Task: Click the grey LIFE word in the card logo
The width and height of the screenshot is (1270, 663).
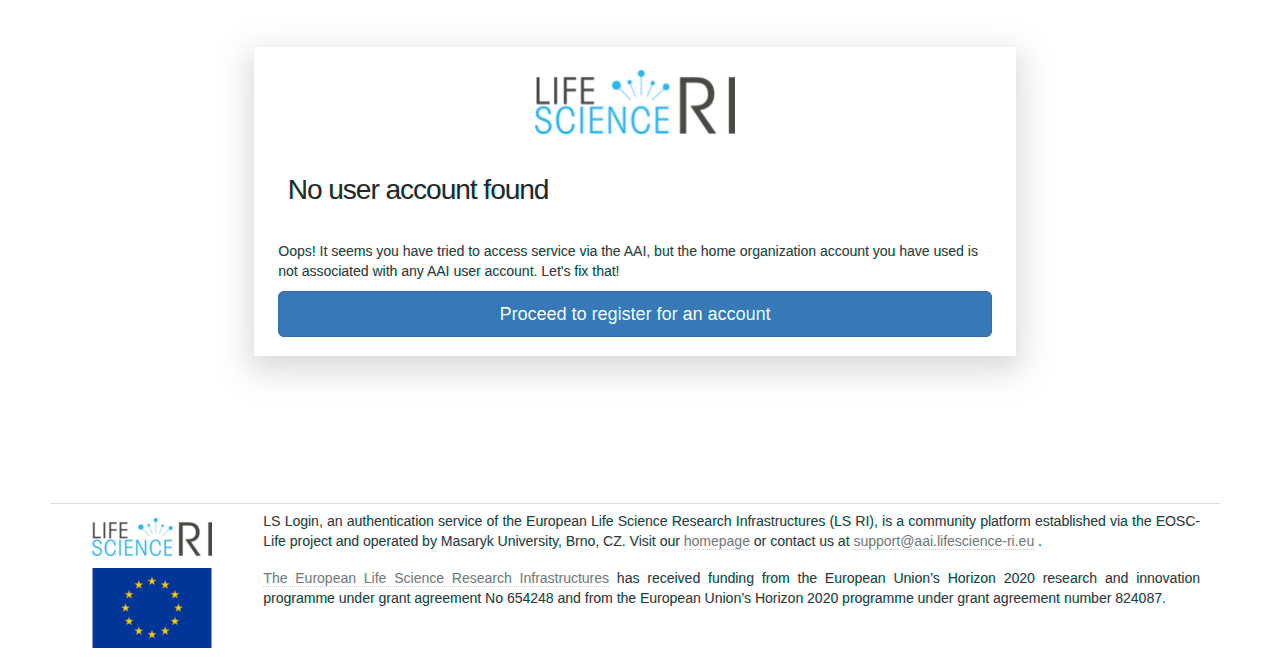Action: click(566, 90)
